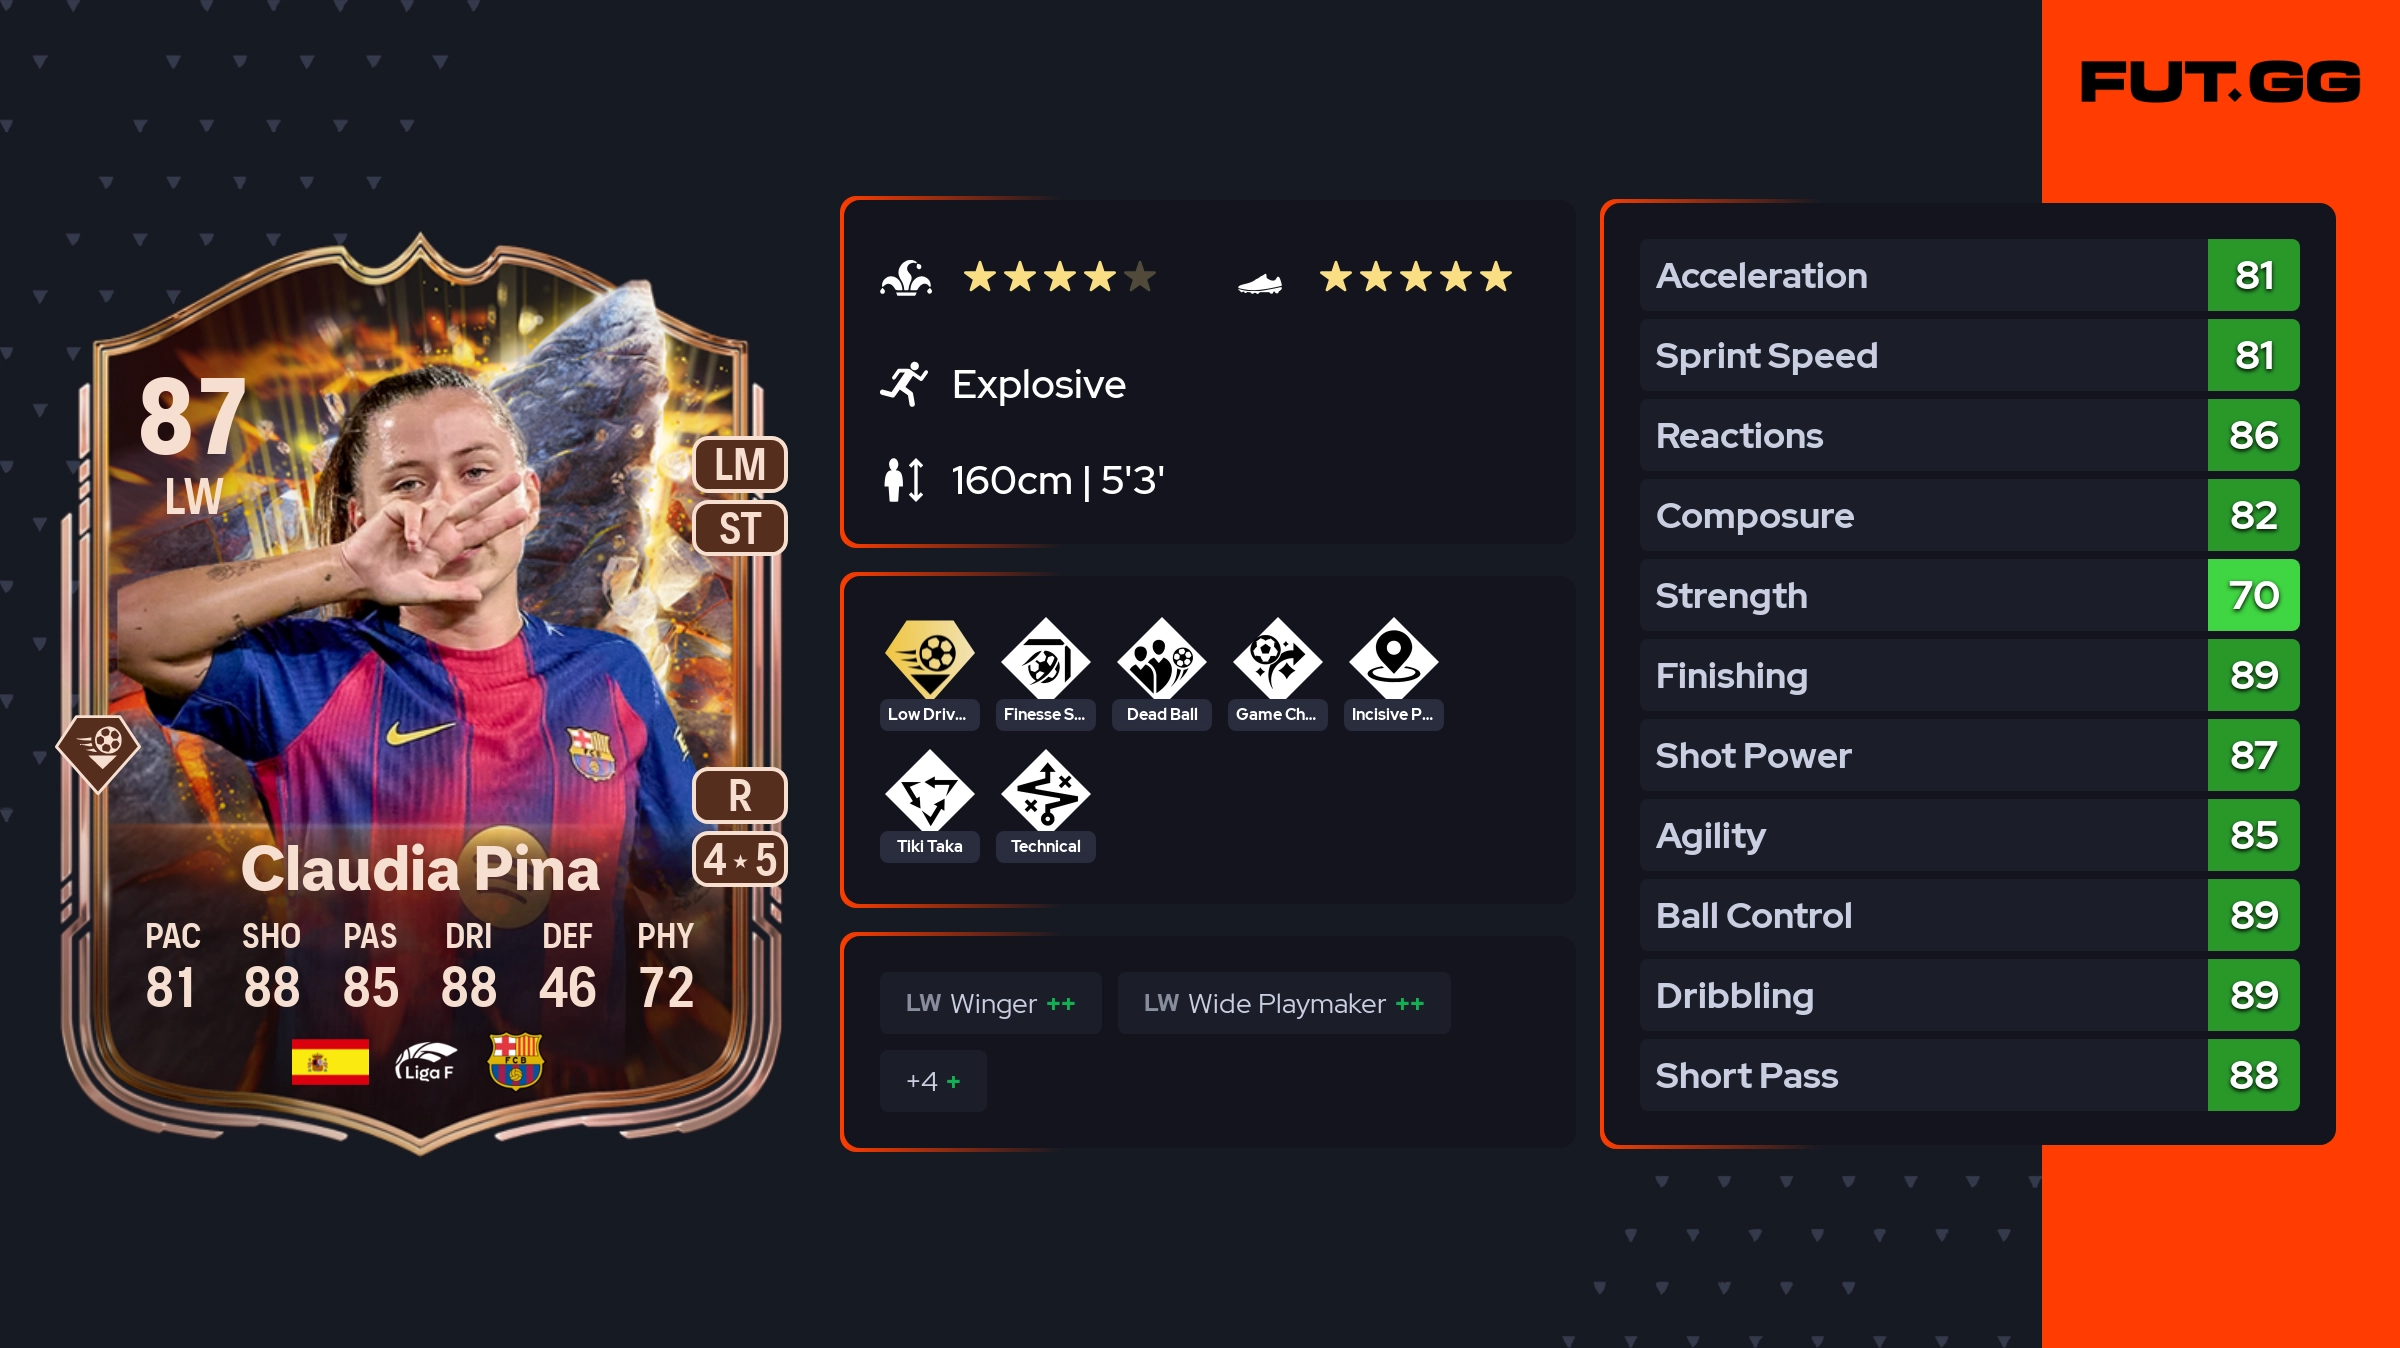This screenshot has width=2400, height=1348.
Task: Click the Explosive running accelerate icon
Action: 905,384
